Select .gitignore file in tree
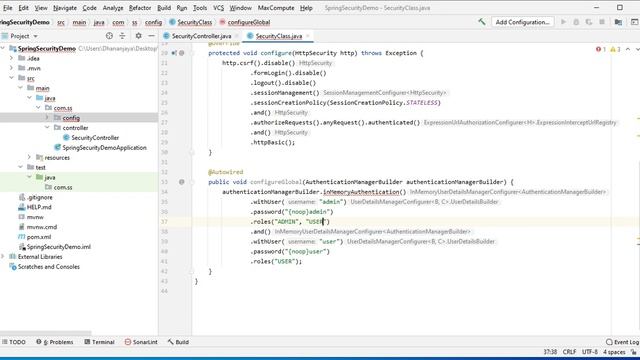Screen dimensions: 640x360 click(39, 197)
